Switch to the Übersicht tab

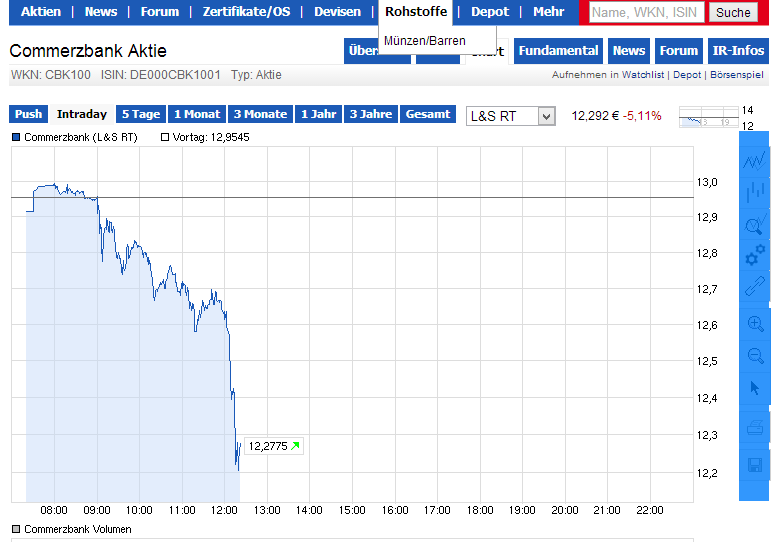pyautogui.click(x=361, y=51)
